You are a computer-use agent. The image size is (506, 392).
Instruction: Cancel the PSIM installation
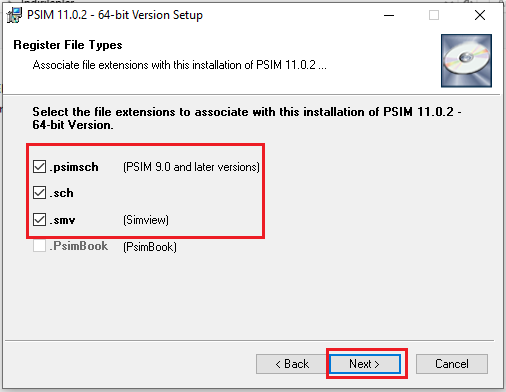click(x=452, y=364)
